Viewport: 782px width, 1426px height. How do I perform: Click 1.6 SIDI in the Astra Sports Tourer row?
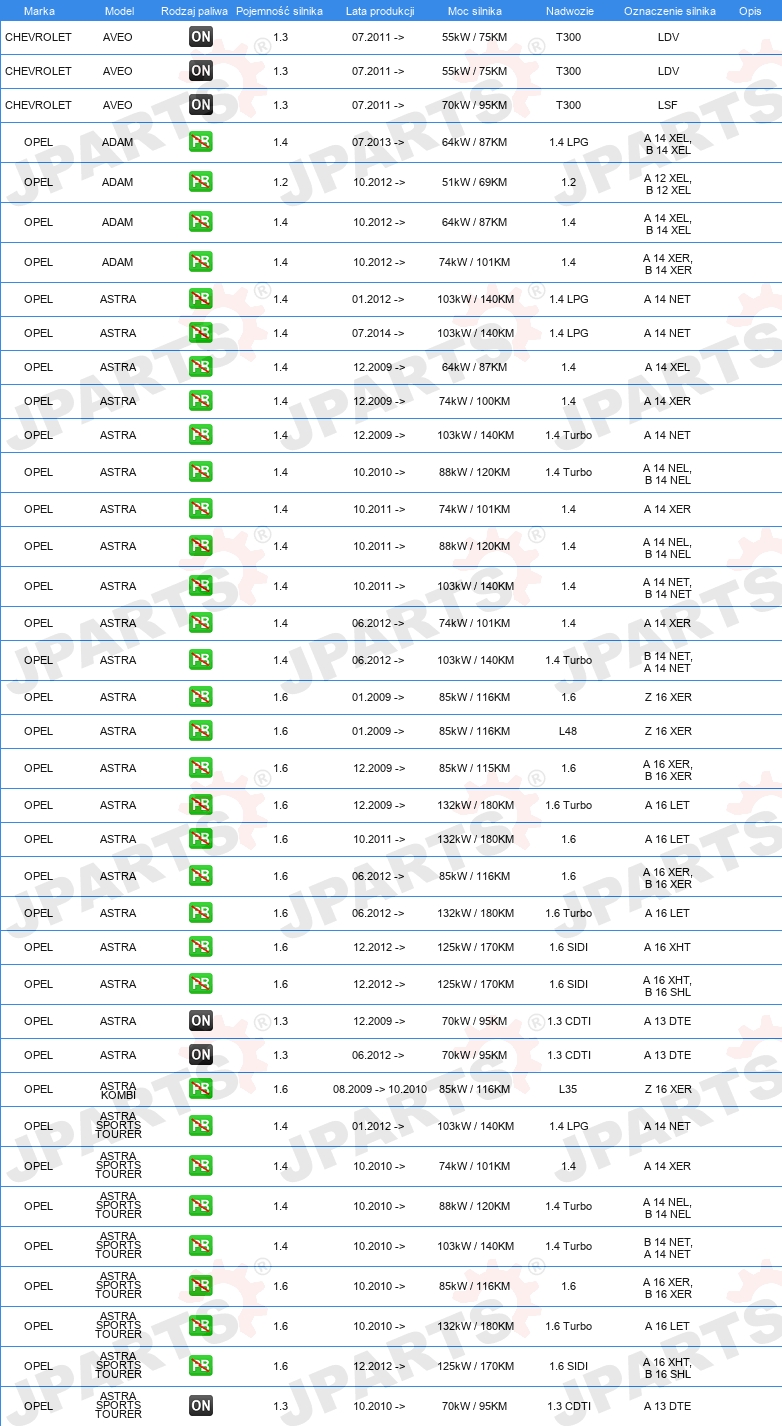click(x=568, y=1366)
